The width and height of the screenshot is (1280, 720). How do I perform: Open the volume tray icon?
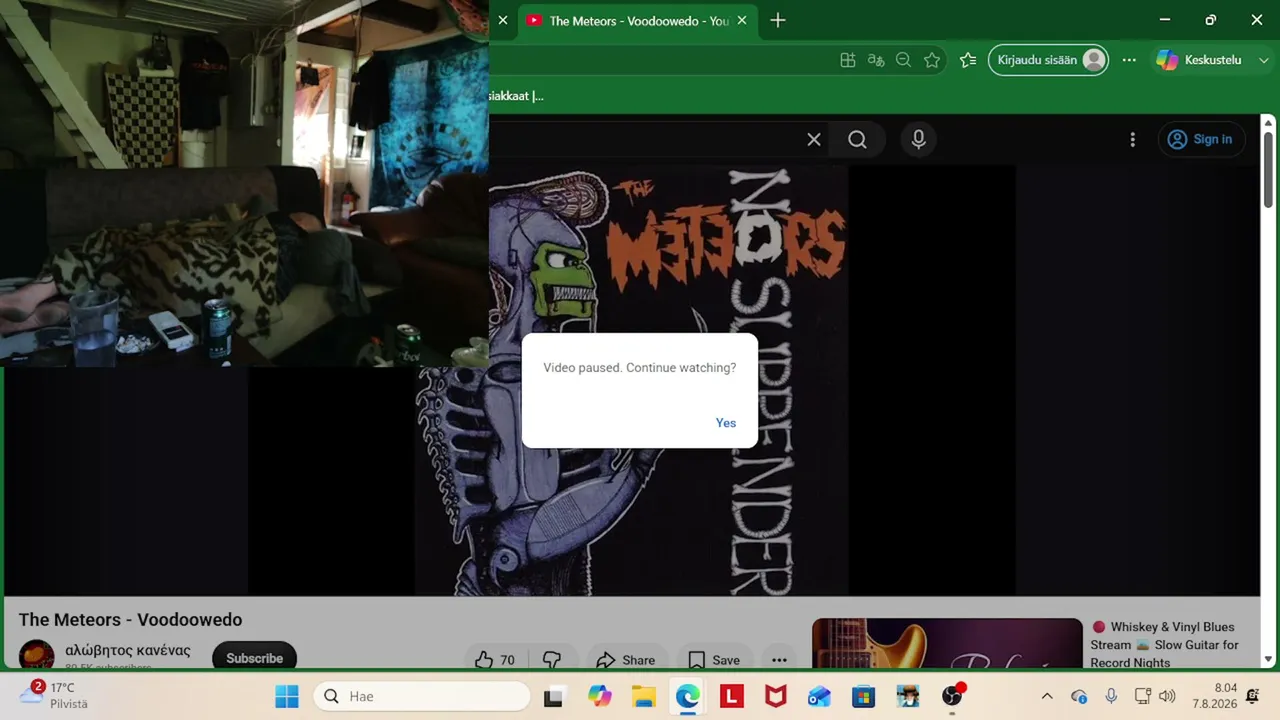pyautogui.click(x=1167, y=696)
